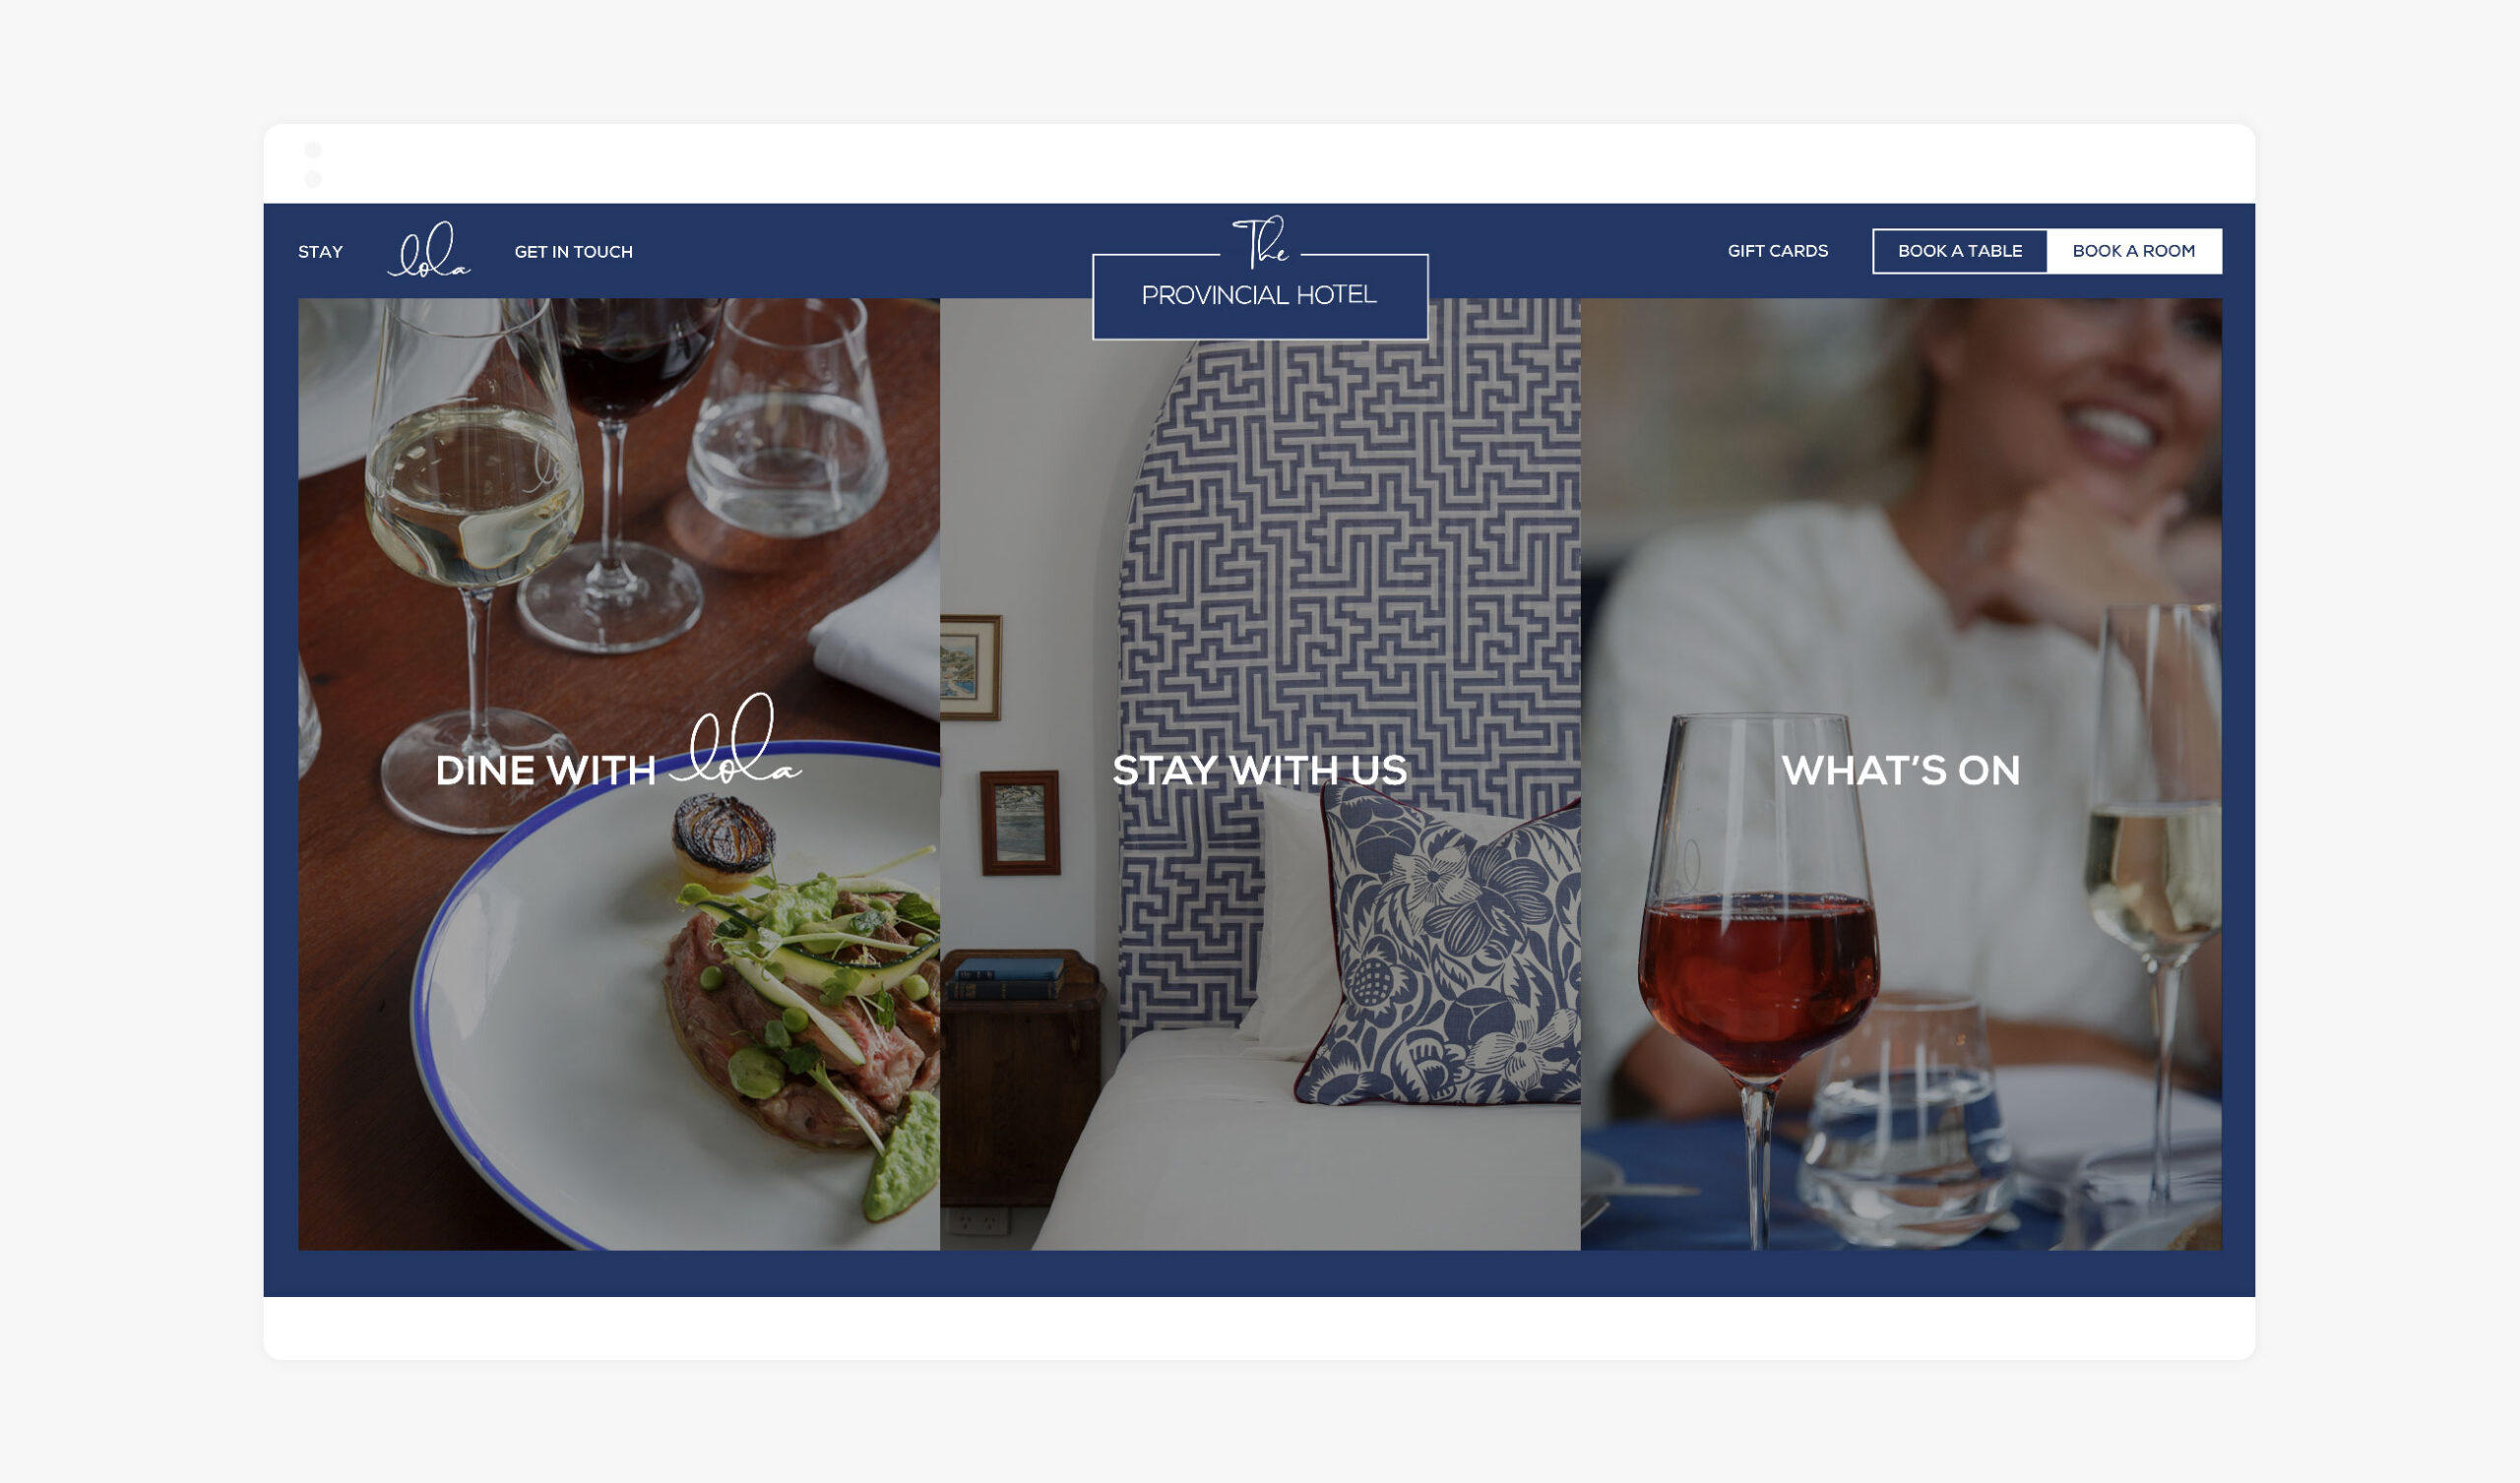This screenshot has width=2520, height=1483.
Task: Click the floral blue cushion on the bed
Action: 1440,945
